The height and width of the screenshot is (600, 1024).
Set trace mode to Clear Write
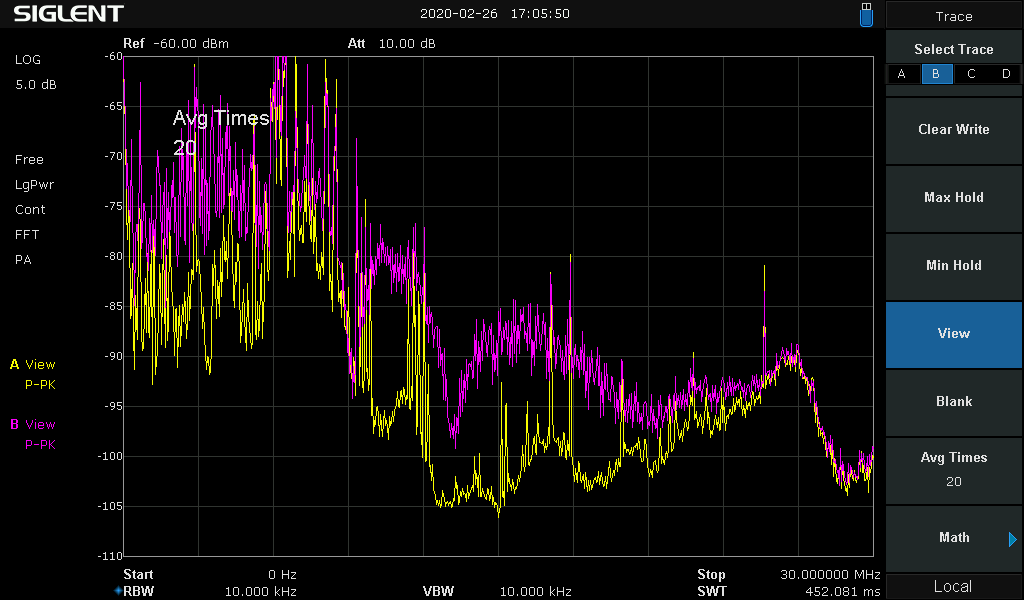(953, 130)
